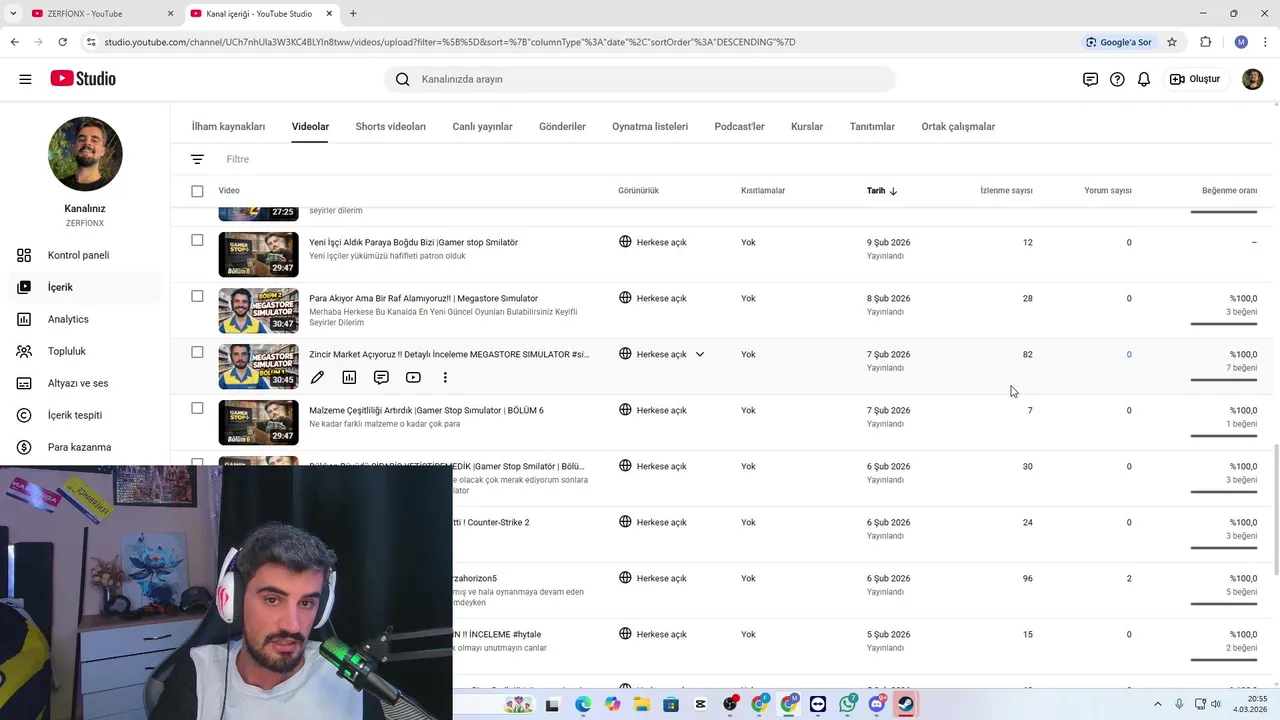This screenshot has height=720, width=1280.
Task: Click Google'a Sor button in address bar
Action: [x=1119, y=42]
